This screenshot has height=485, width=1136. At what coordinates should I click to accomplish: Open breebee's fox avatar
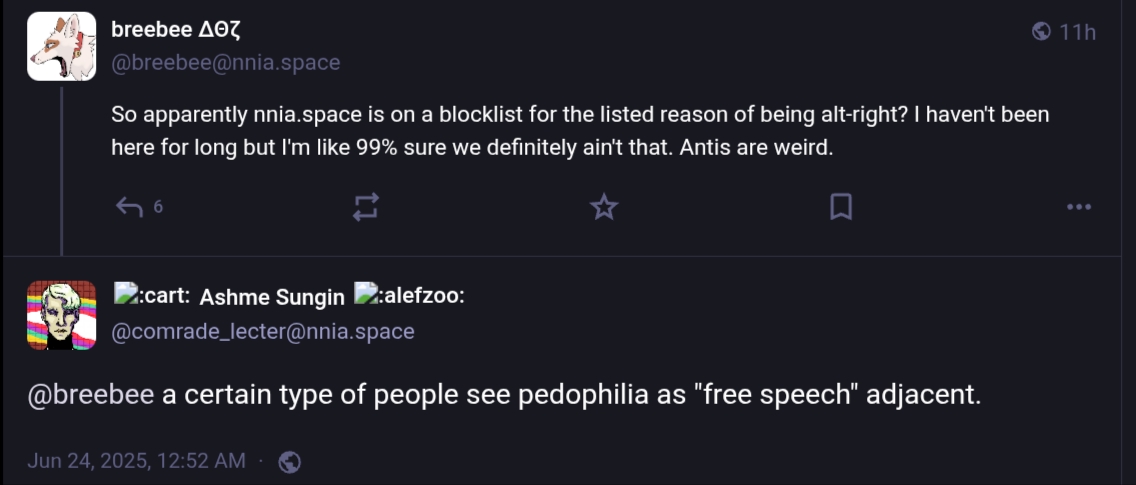click(61, 46)
